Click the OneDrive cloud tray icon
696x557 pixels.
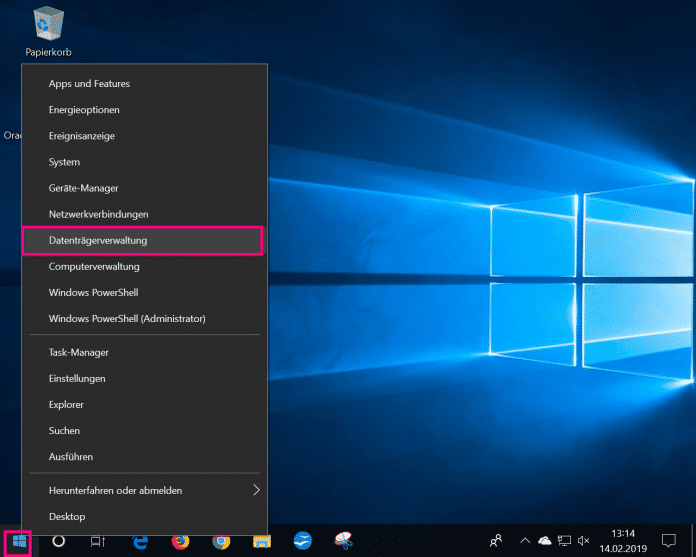pos(545,541)
